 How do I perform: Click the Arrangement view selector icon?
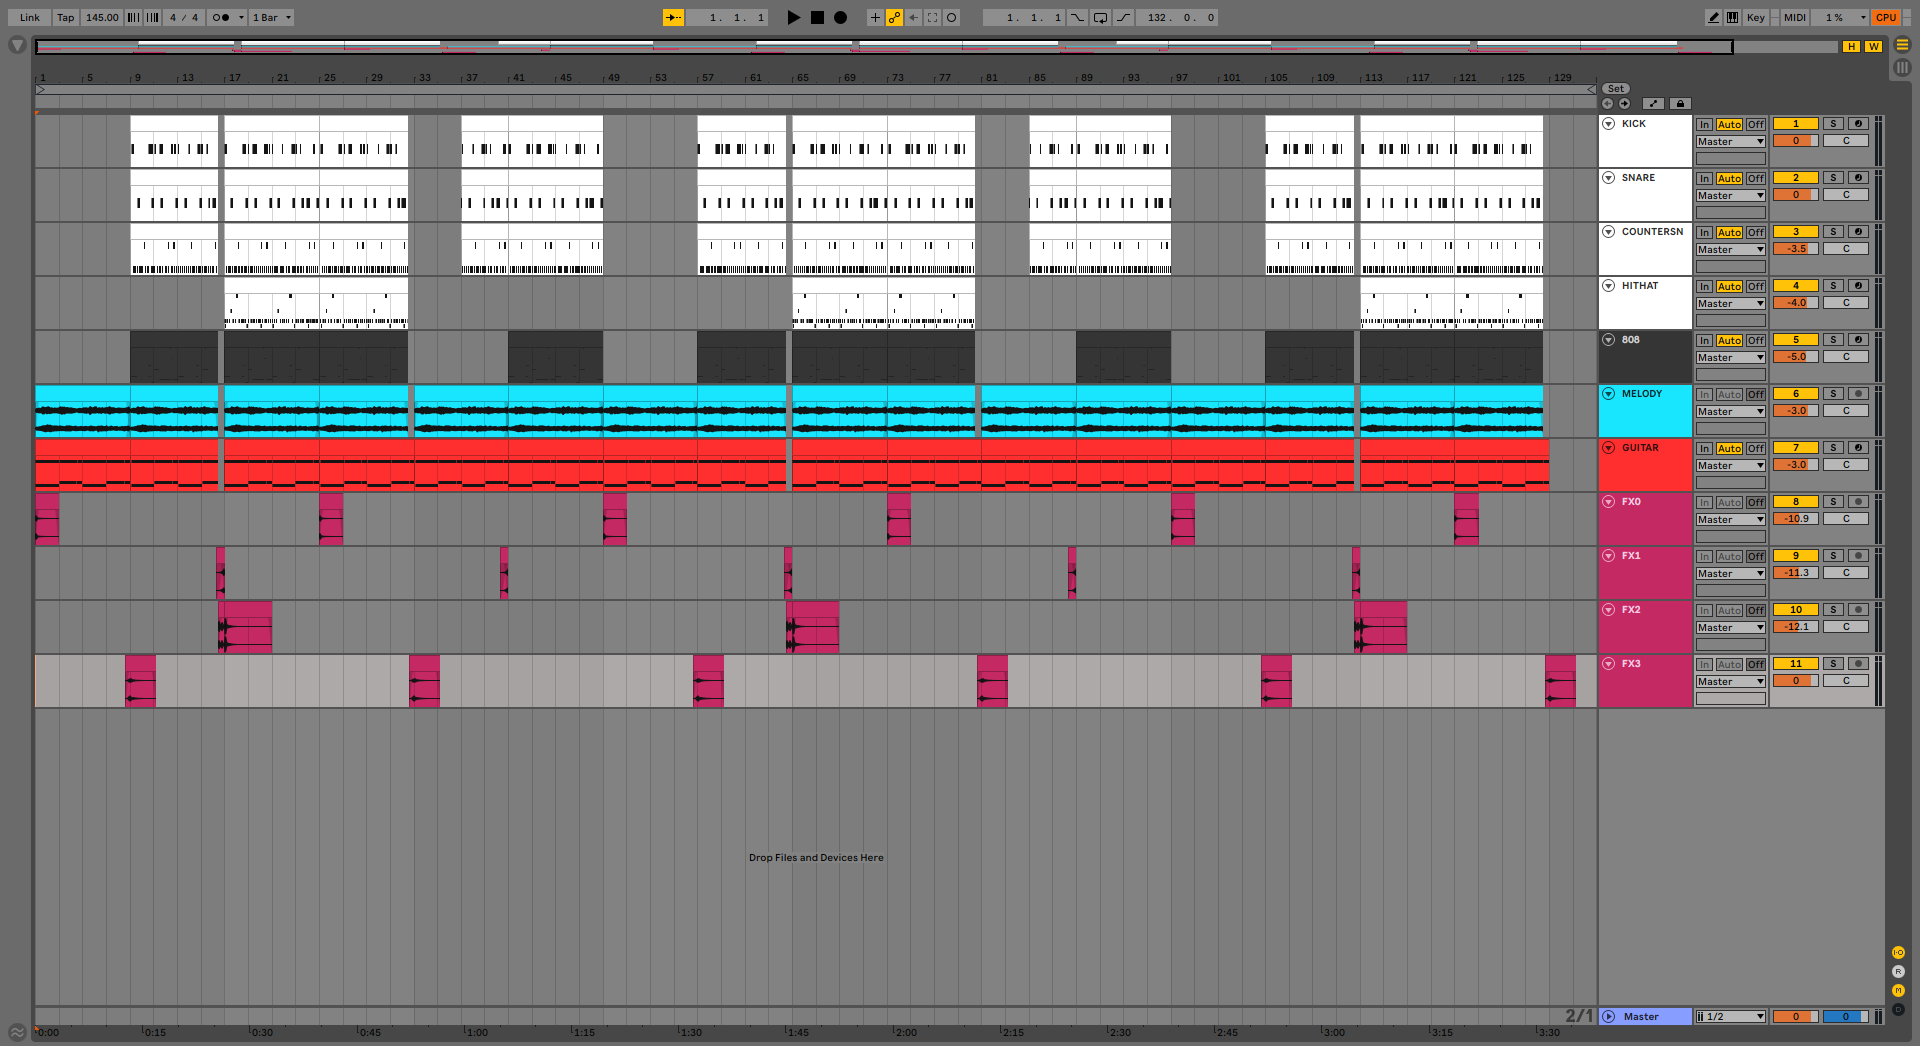(1902, 45)
